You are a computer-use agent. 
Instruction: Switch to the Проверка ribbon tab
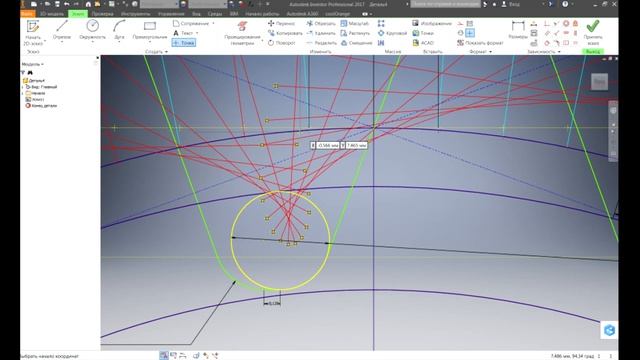tap(102, 14)
